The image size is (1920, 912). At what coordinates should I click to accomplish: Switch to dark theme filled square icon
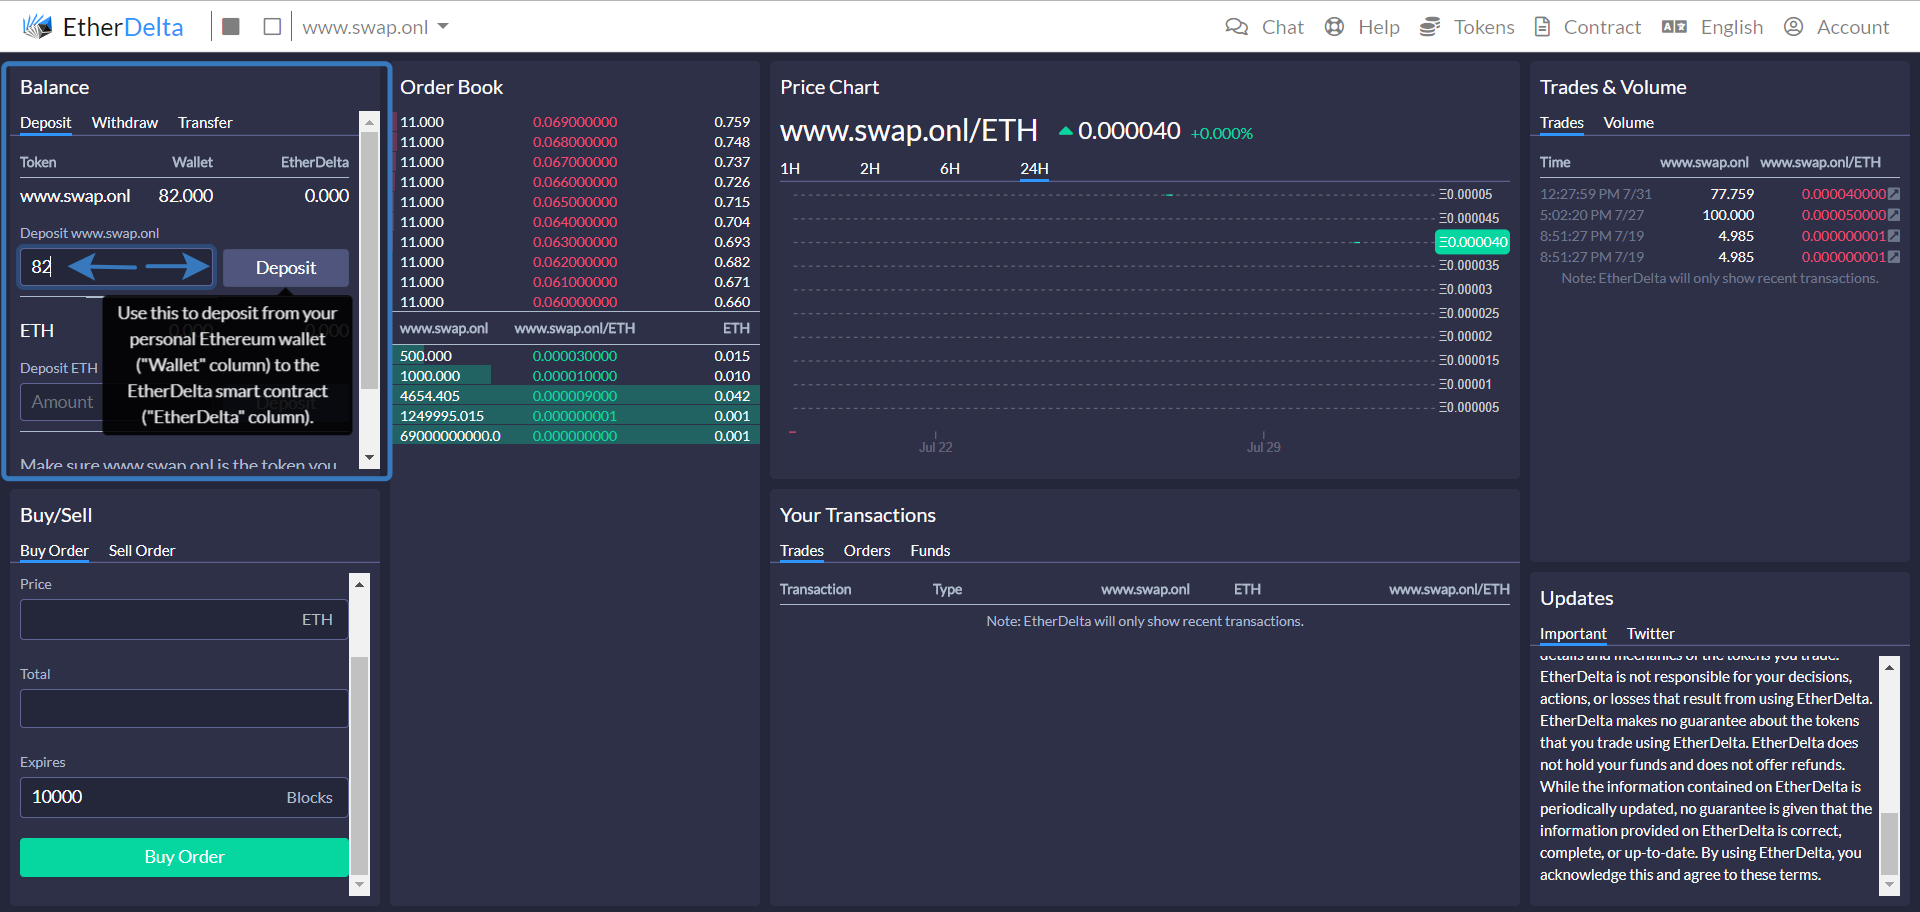(231, 27)
